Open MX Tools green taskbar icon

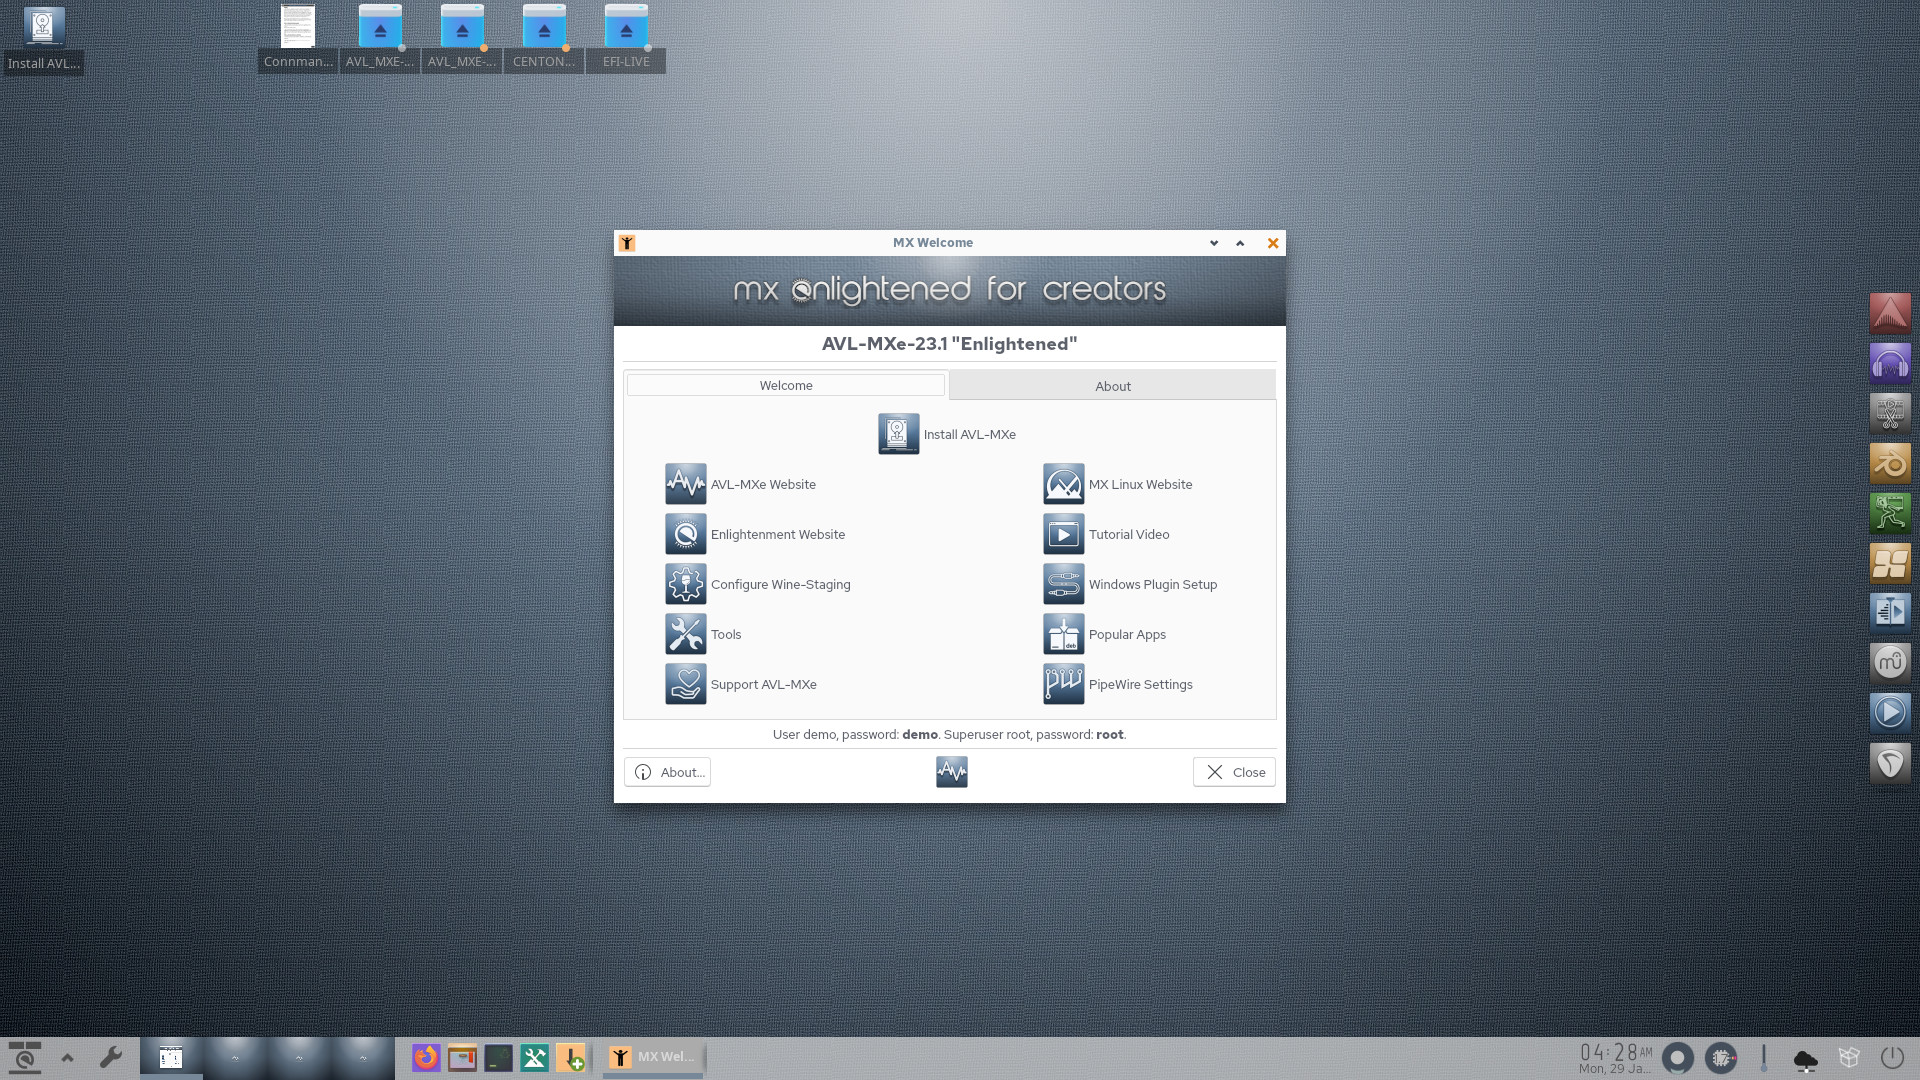coord(534,1057)
